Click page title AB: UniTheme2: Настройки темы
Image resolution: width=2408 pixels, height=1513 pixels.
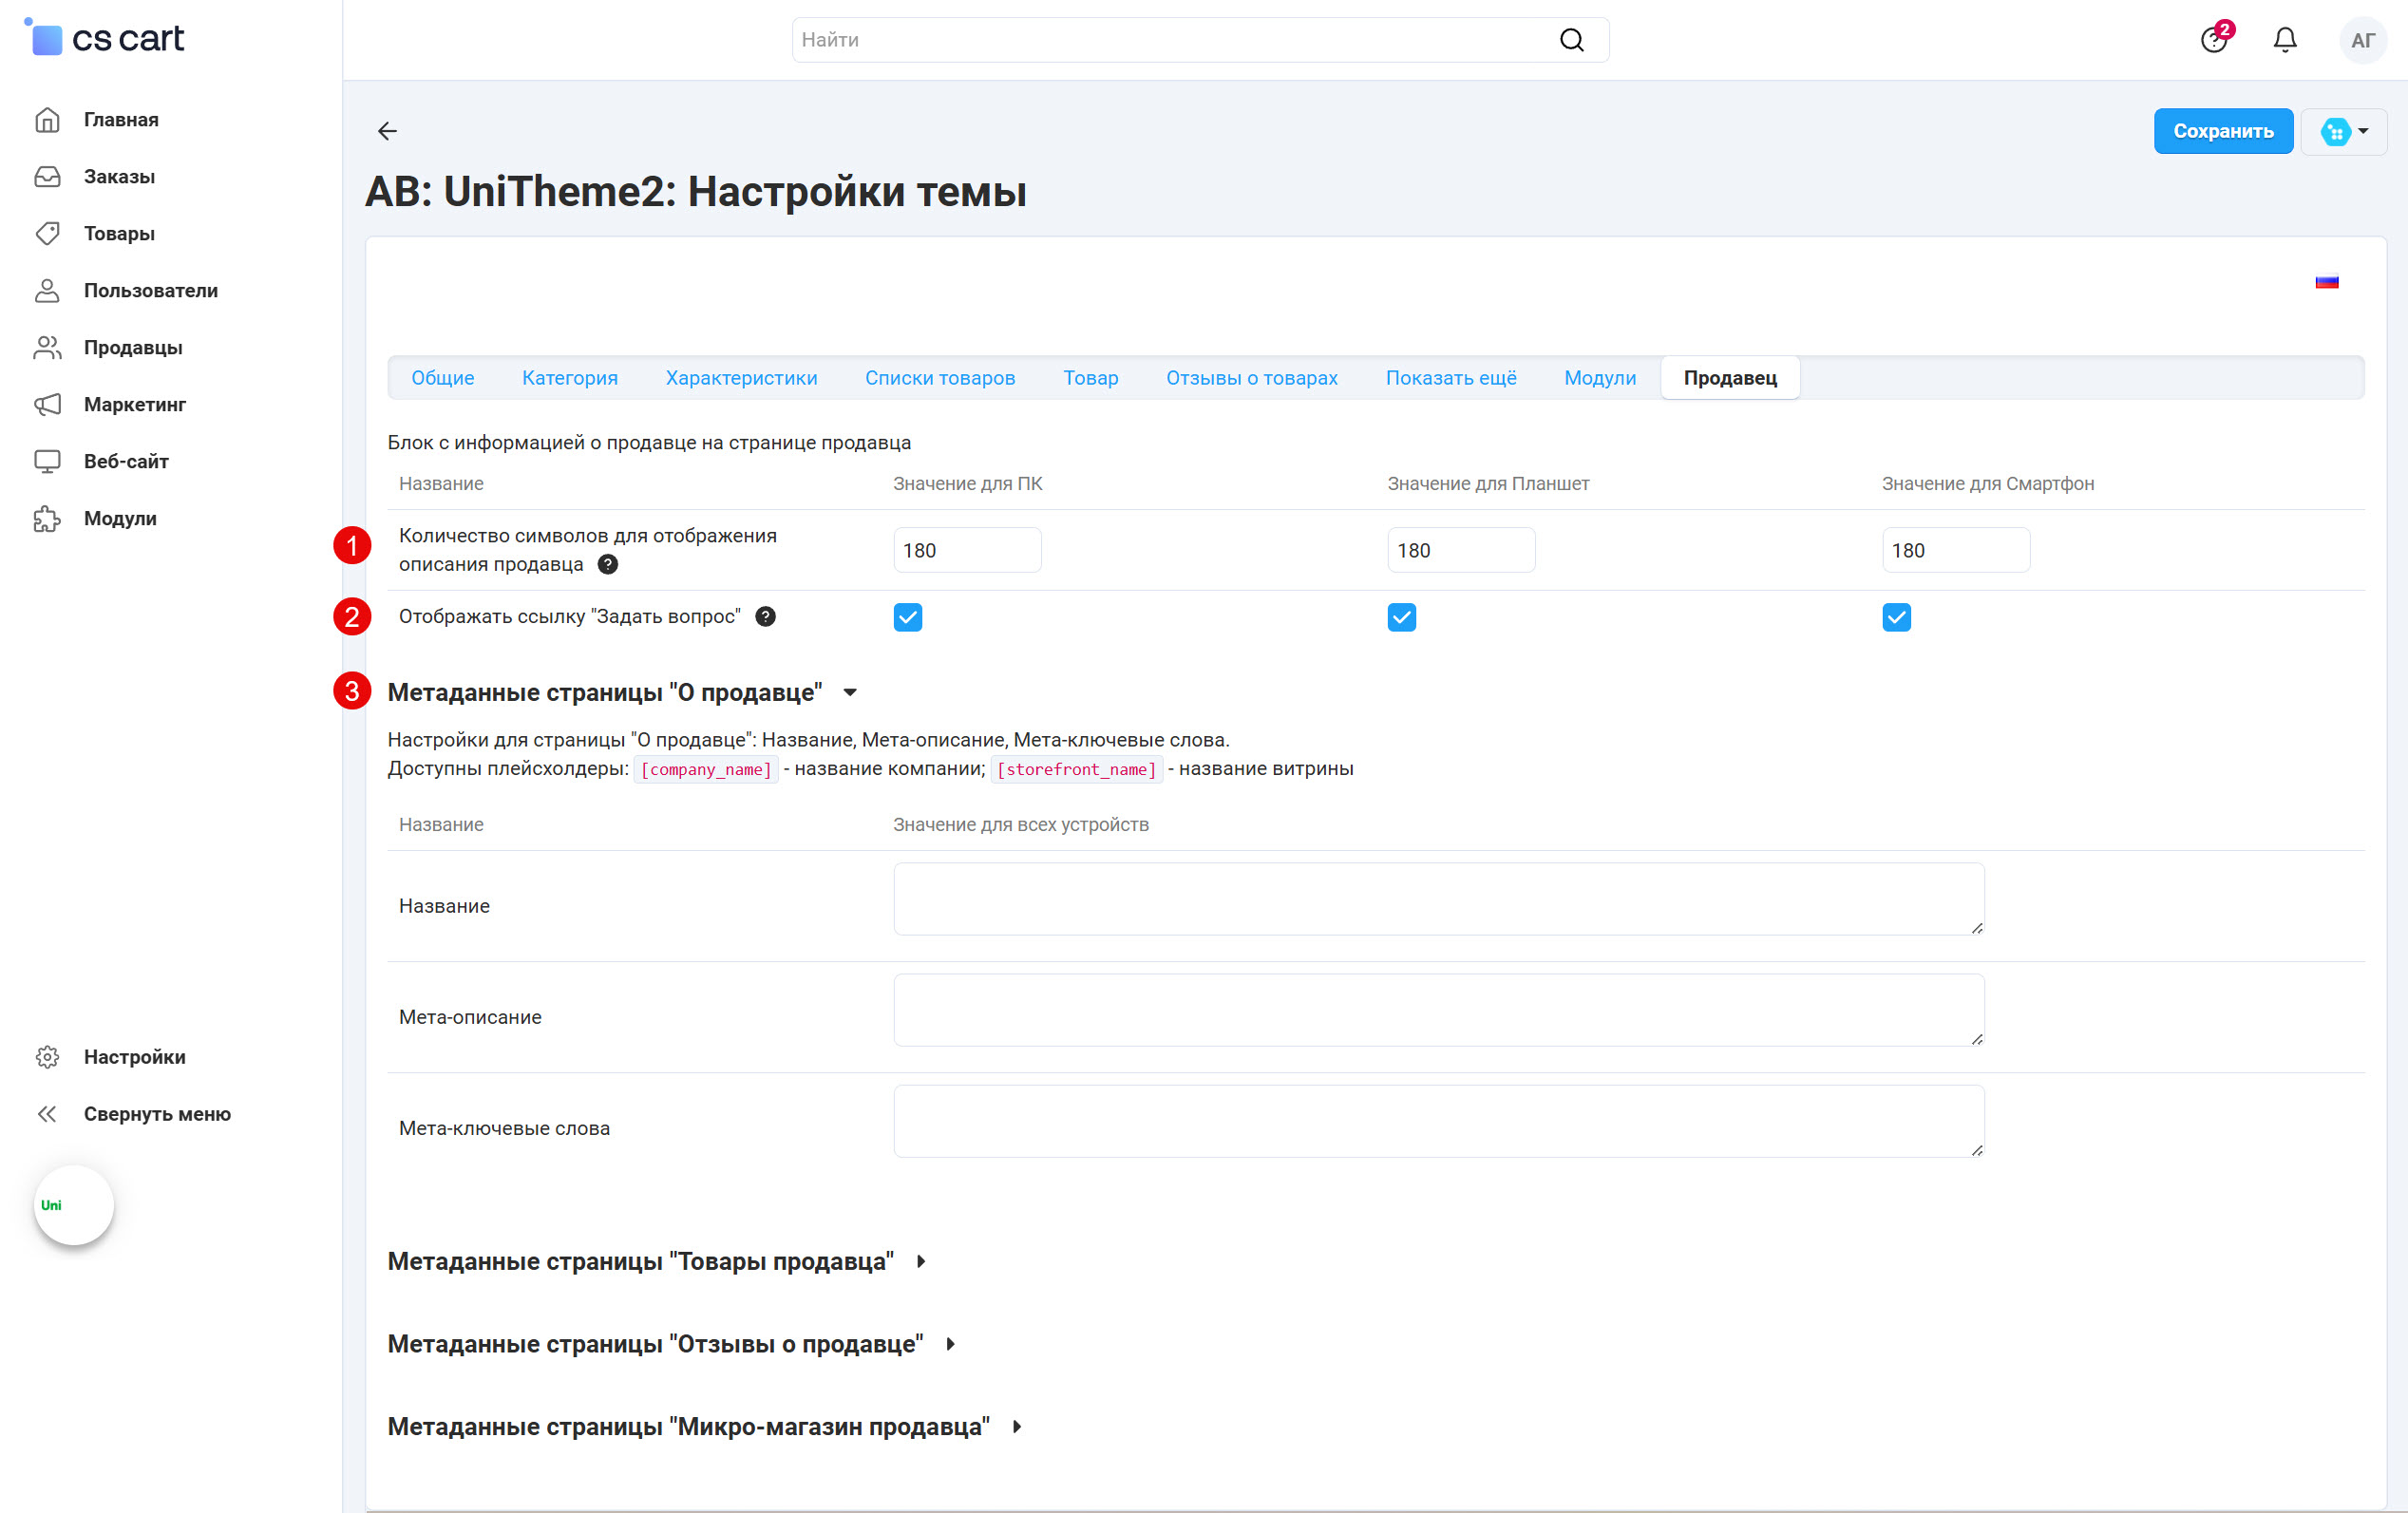[x=696, y=192]
